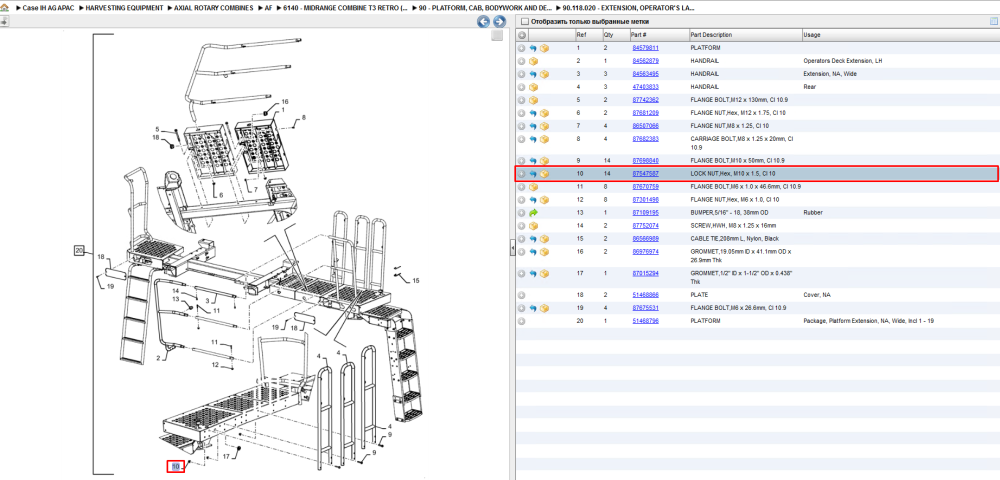Screen dimensions: 1000x480
Task: Click the box icon in Ref 7 row
Action: coord(544,126)
